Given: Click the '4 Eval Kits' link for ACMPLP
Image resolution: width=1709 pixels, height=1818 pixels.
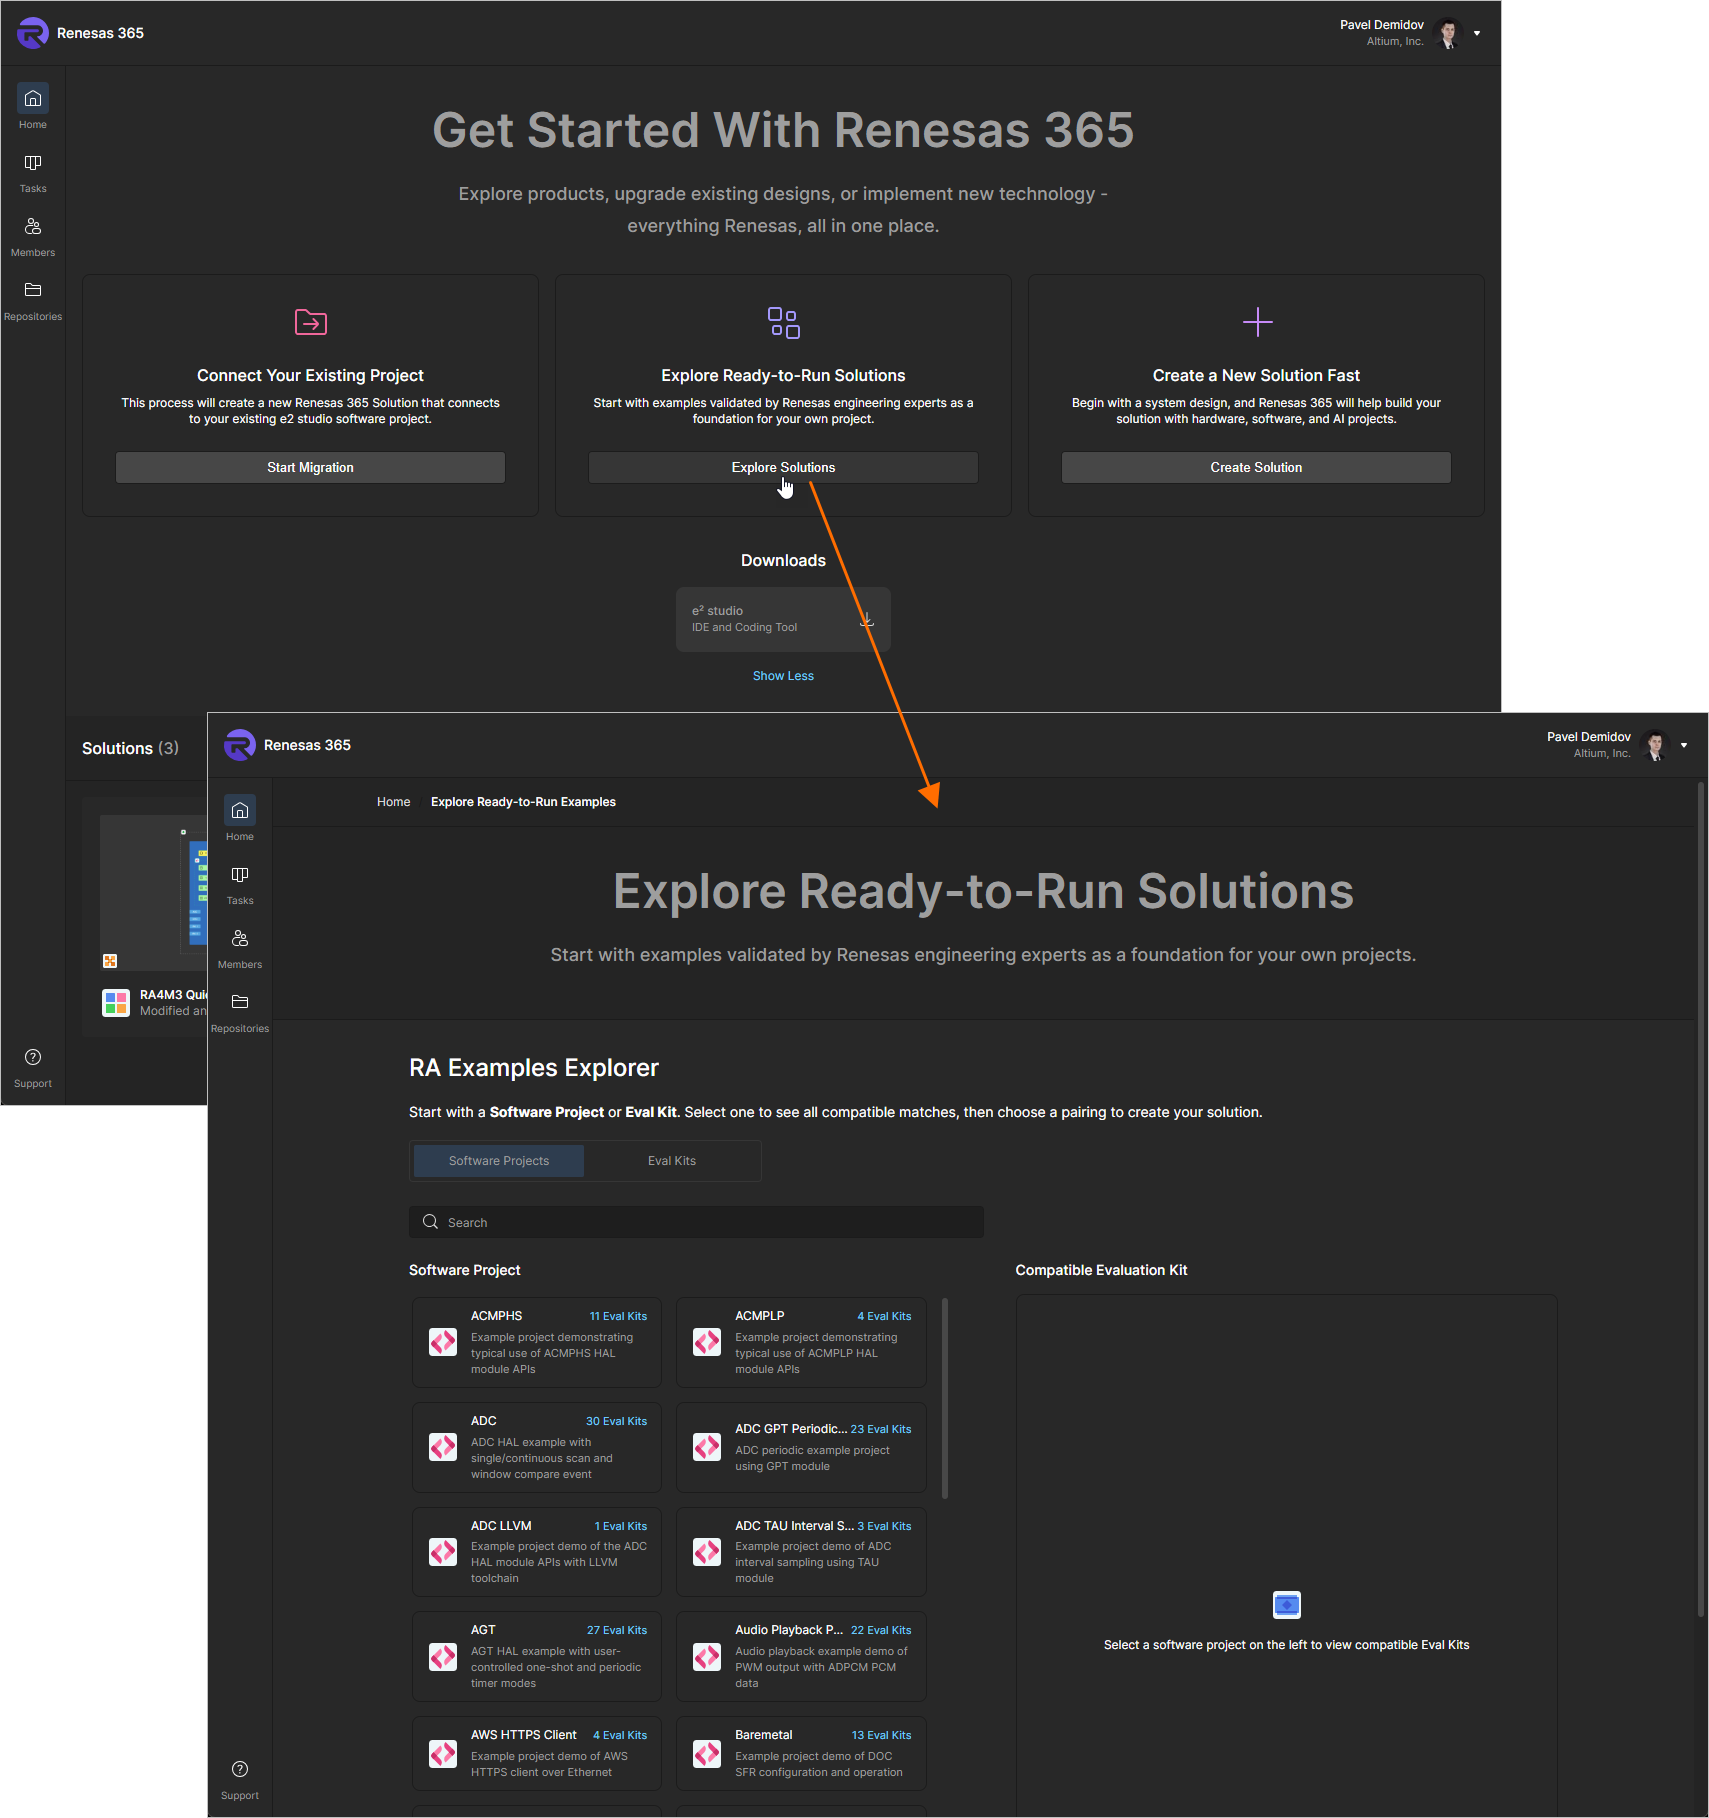Looking at the screenshot, I should [884, 1316].
